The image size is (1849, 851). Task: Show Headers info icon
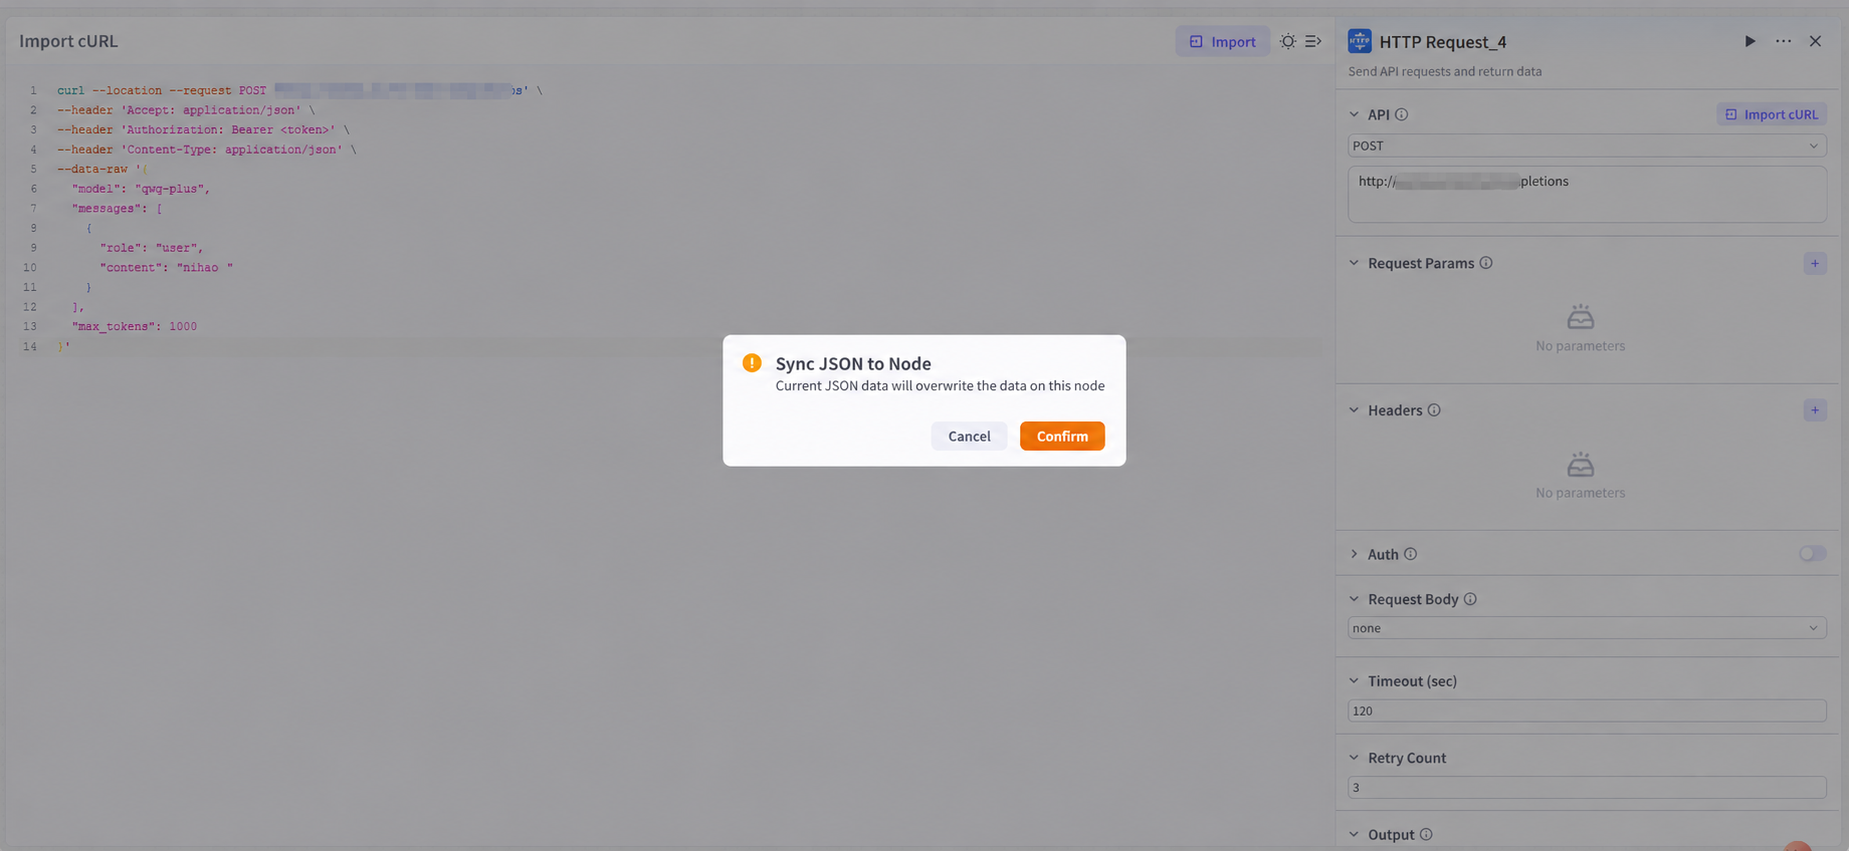pyautogui.click(x=1434, y=410)
